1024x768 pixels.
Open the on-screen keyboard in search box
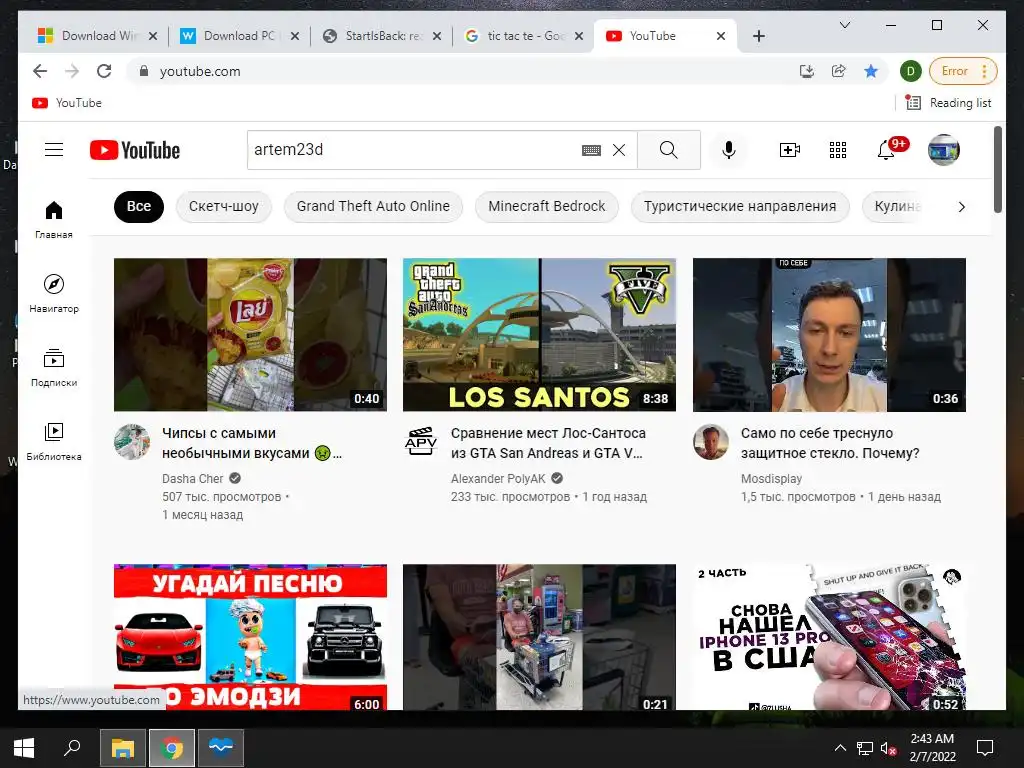coord(591,150)
